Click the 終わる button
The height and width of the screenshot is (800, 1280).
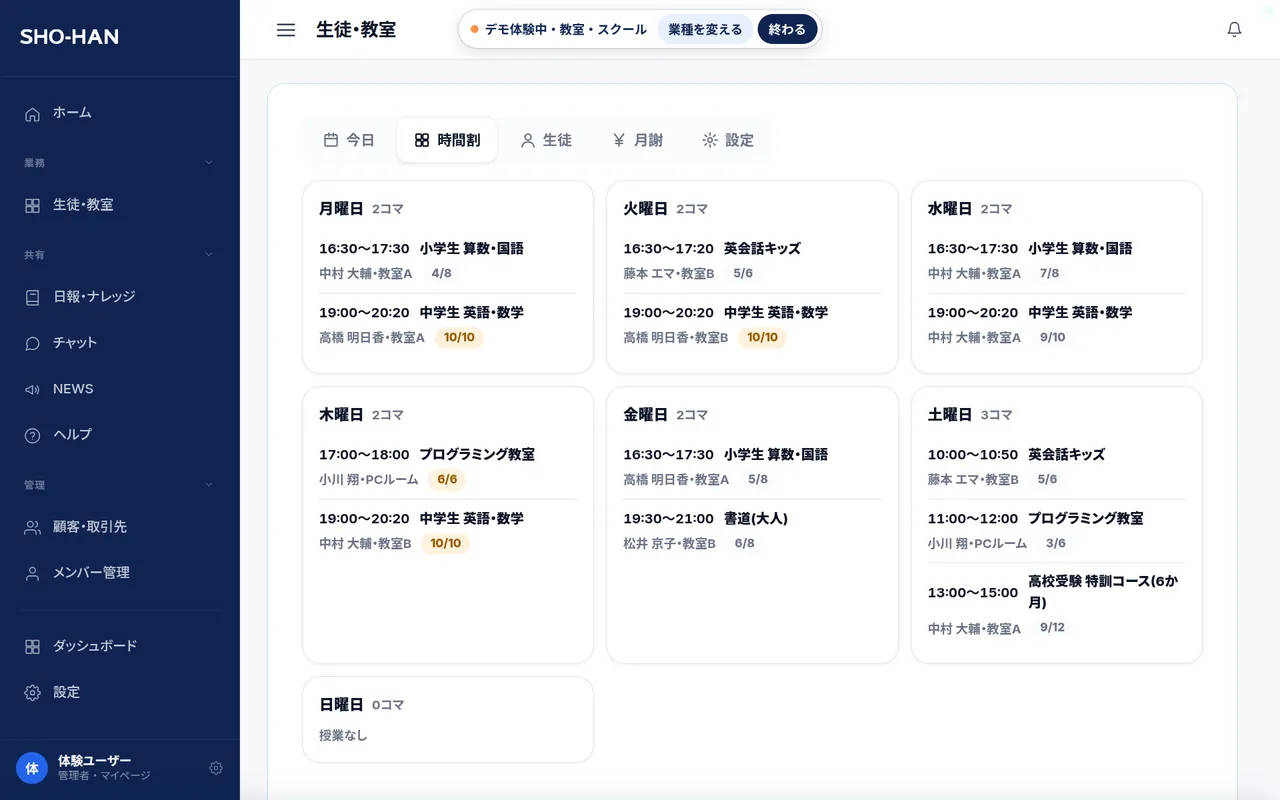click(x=787, y=29)
